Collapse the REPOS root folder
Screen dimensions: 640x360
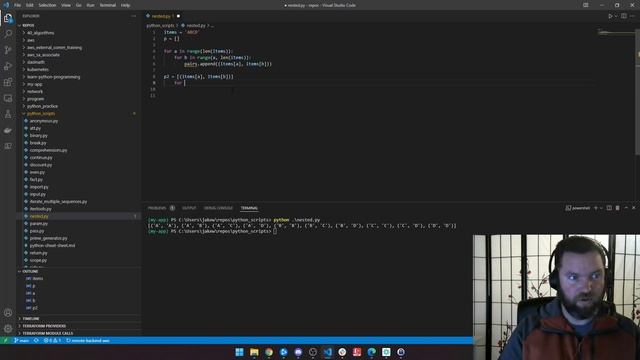point(28,25)
